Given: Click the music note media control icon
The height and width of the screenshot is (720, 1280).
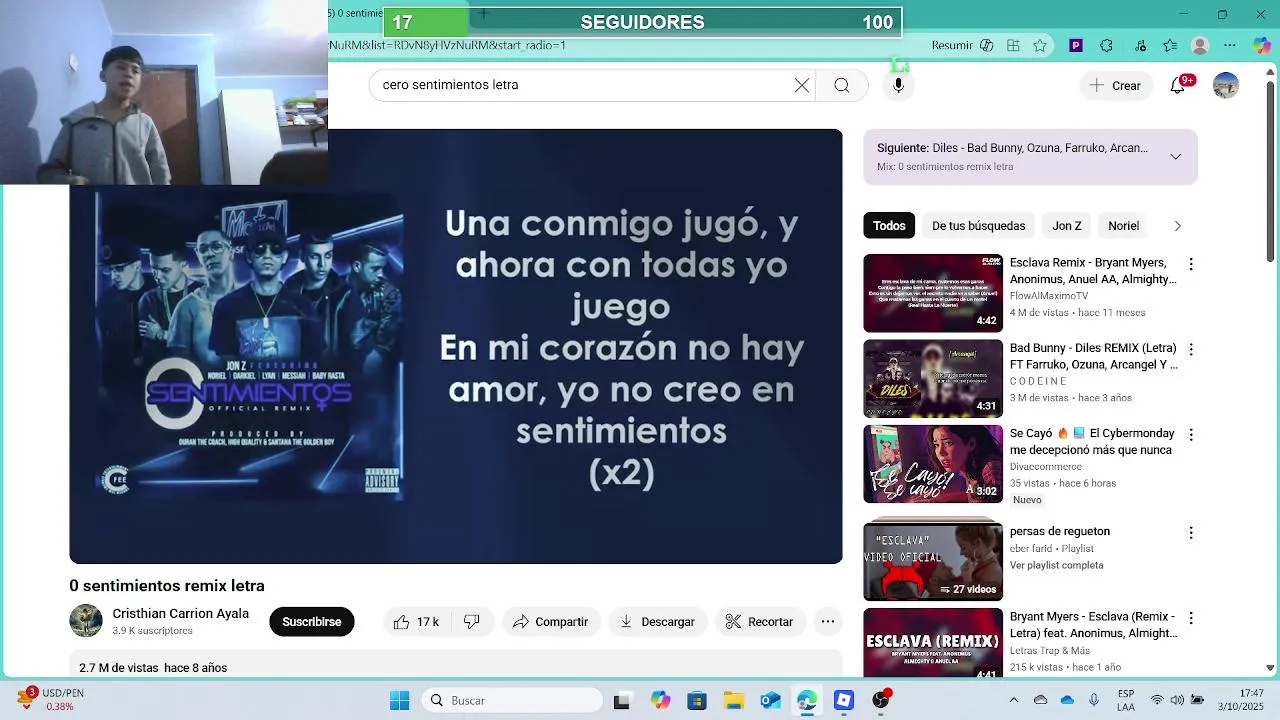Looking at the screenshot, I should (x=1141, y=45).
